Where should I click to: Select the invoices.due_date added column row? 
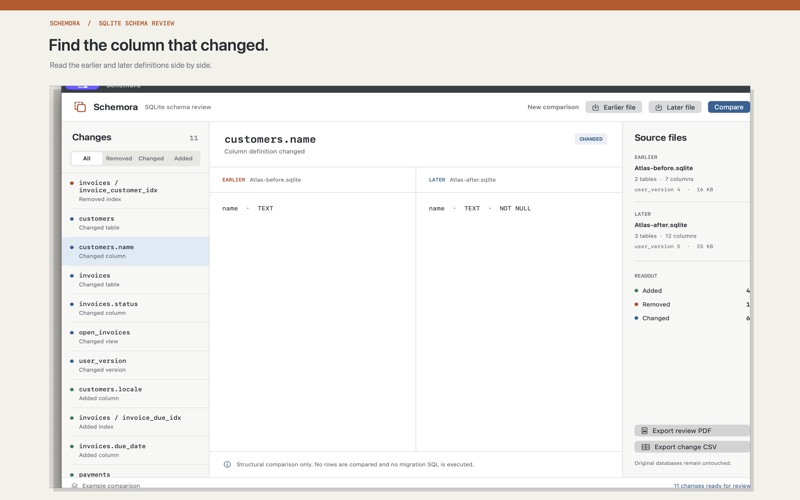(x=136, y=451)
